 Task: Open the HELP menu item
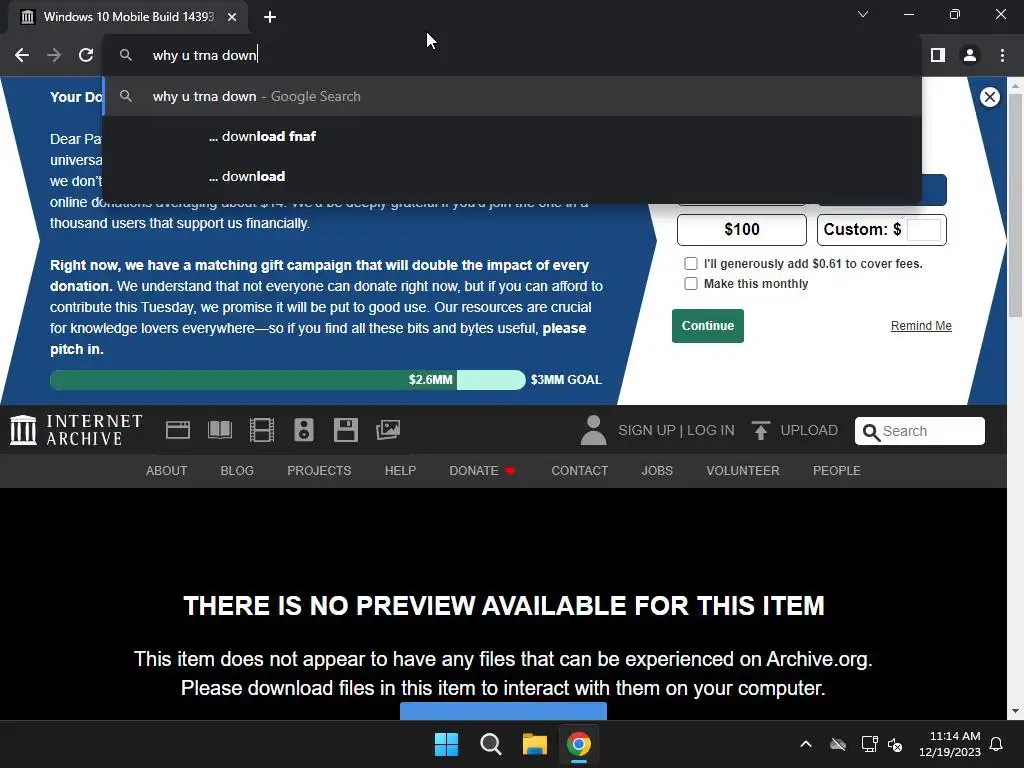[400, 471]
